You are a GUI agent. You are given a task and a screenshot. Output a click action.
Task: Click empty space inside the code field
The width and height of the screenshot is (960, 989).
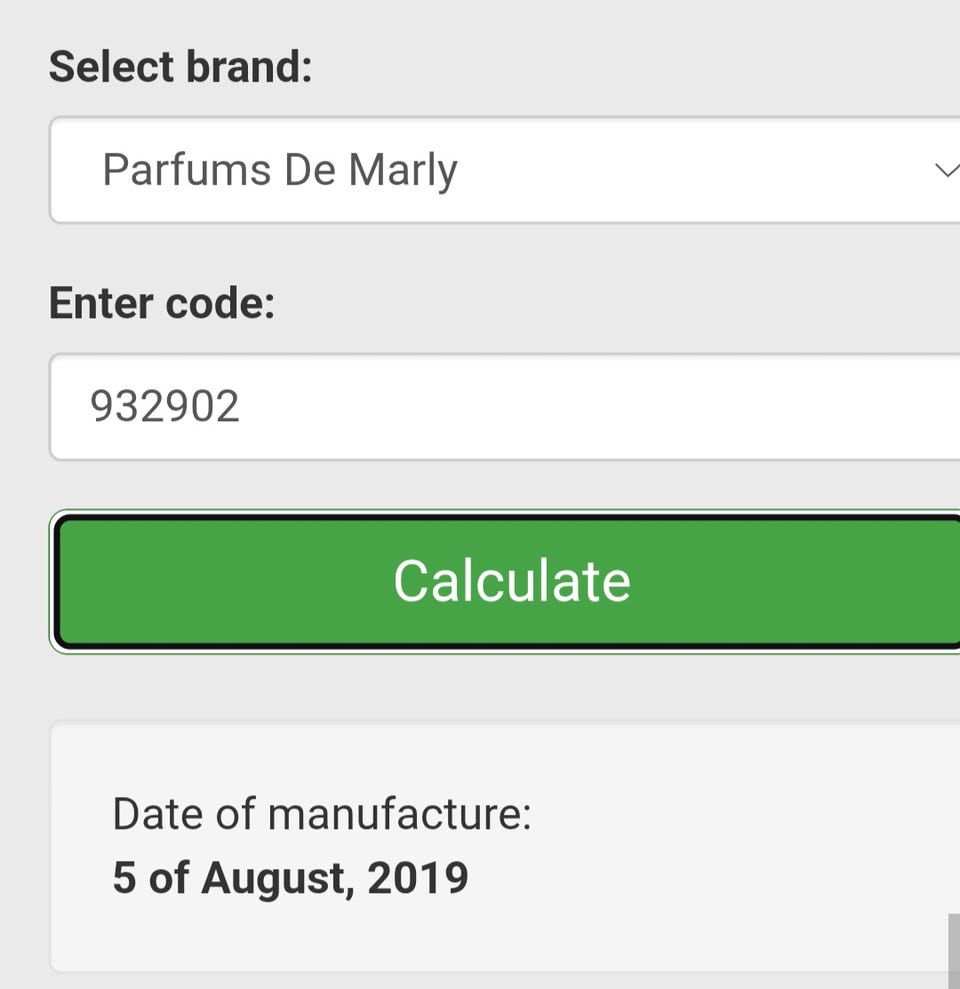click(600, 406)
